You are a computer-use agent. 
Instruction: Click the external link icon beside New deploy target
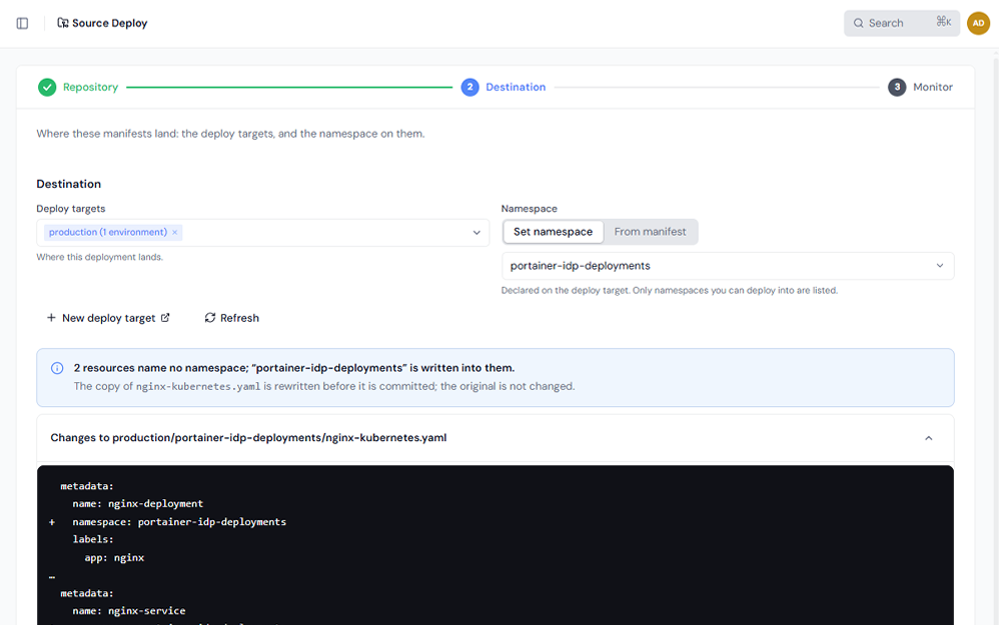(165, 318)
